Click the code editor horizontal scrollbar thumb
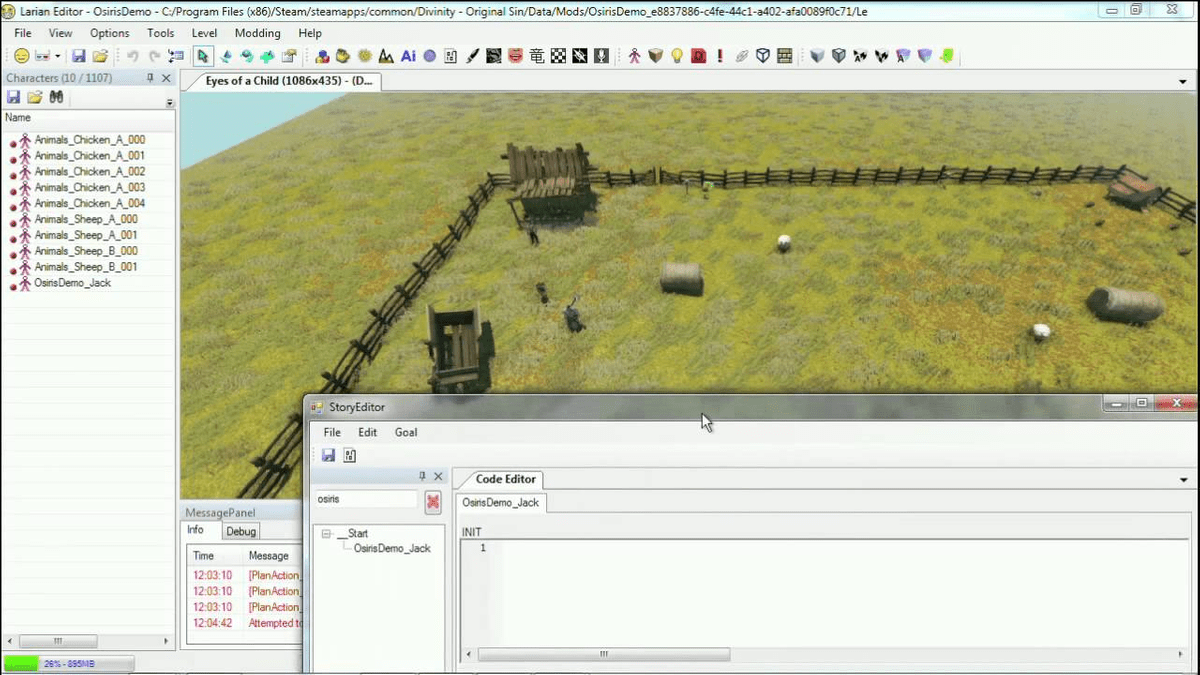This screenshot has width=1200, height=675. [x=603, y=654]
